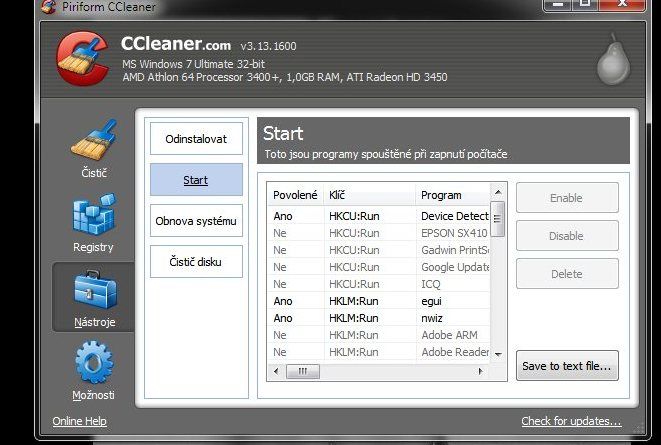Screen dimensions: 661x445
Task: Select the Adobe Reader entry
Action: click(379, 352)
